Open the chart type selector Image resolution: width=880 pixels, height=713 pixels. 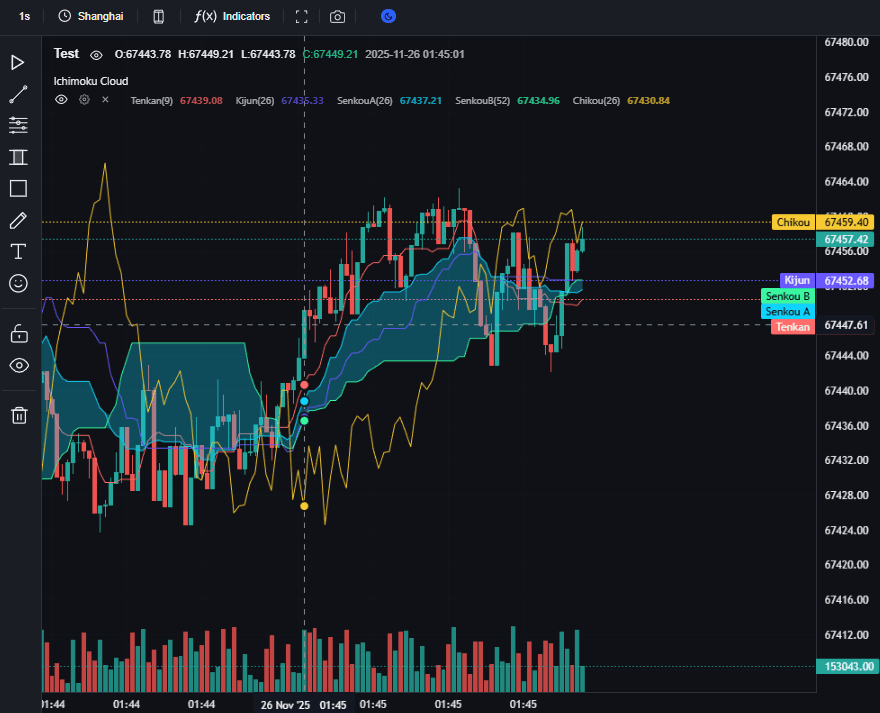click(158, 17)
